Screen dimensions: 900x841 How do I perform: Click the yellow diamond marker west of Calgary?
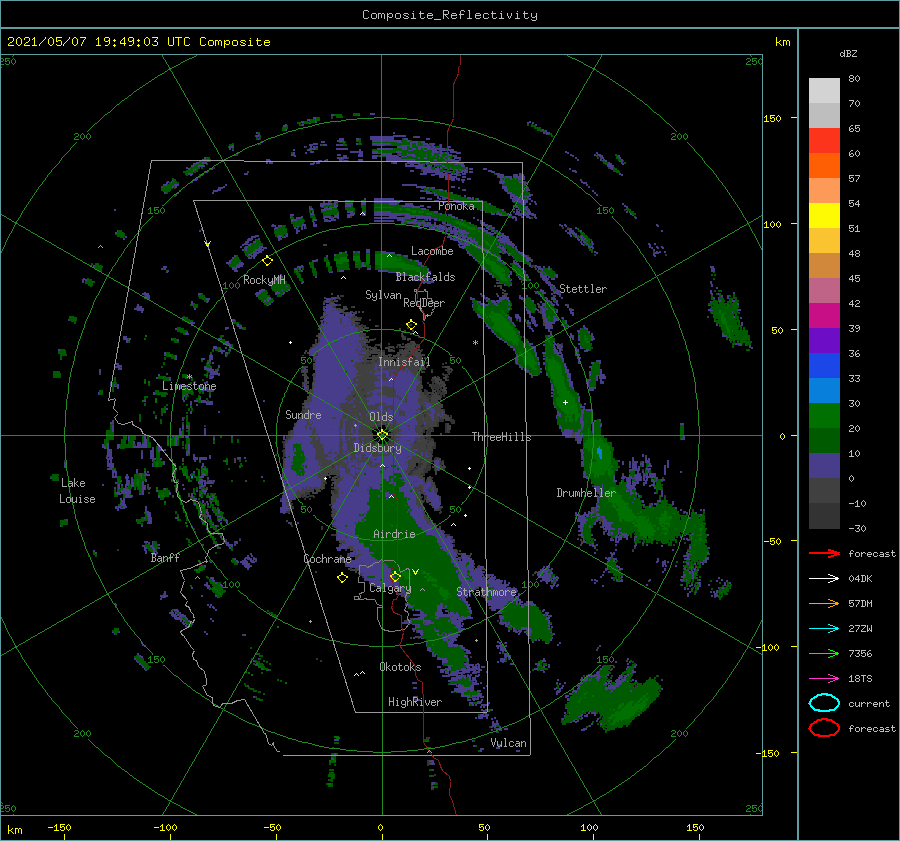coord(342,577)
